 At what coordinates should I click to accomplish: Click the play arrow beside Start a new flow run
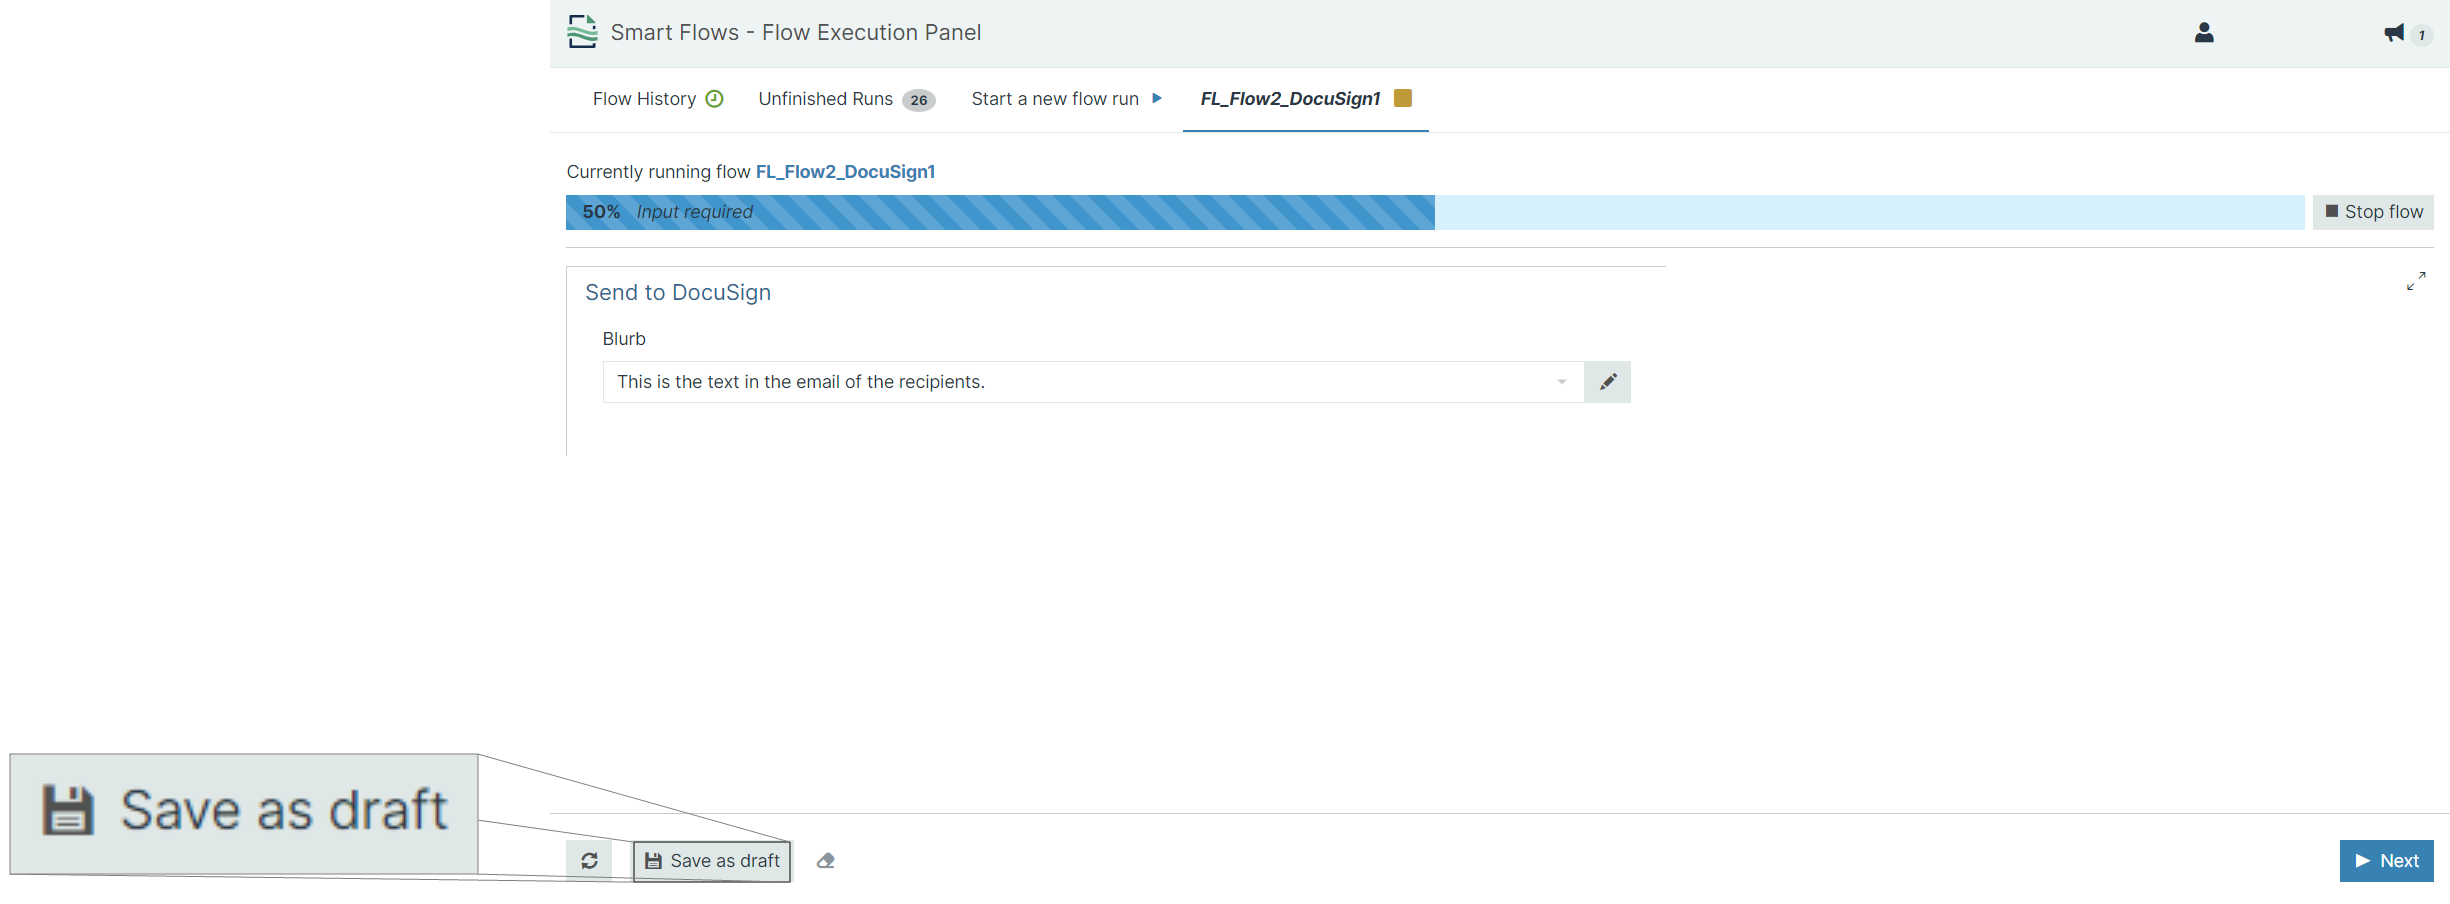pos(1157,98)
